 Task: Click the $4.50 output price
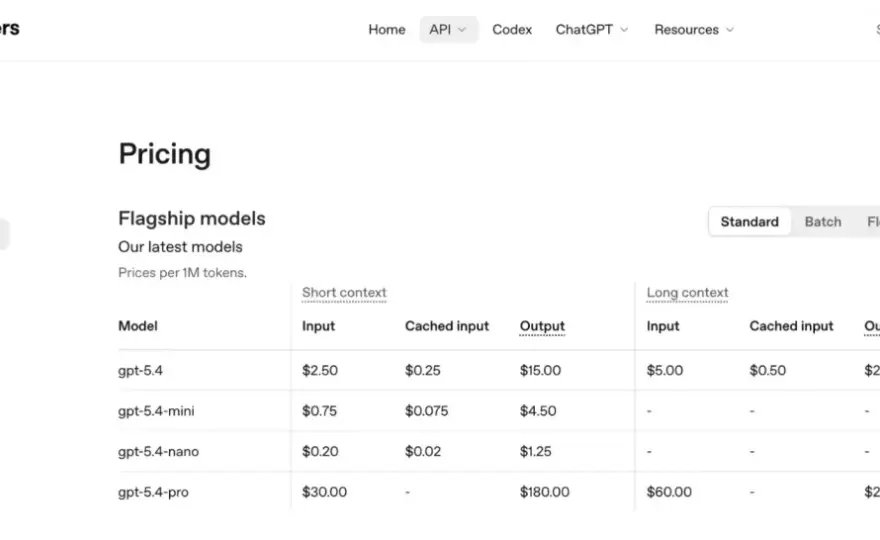(538, 411)
